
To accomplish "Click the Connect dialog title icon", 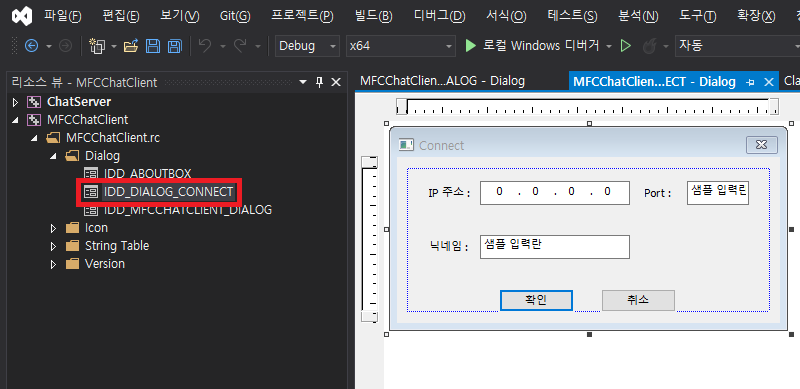I will (406, 145).
